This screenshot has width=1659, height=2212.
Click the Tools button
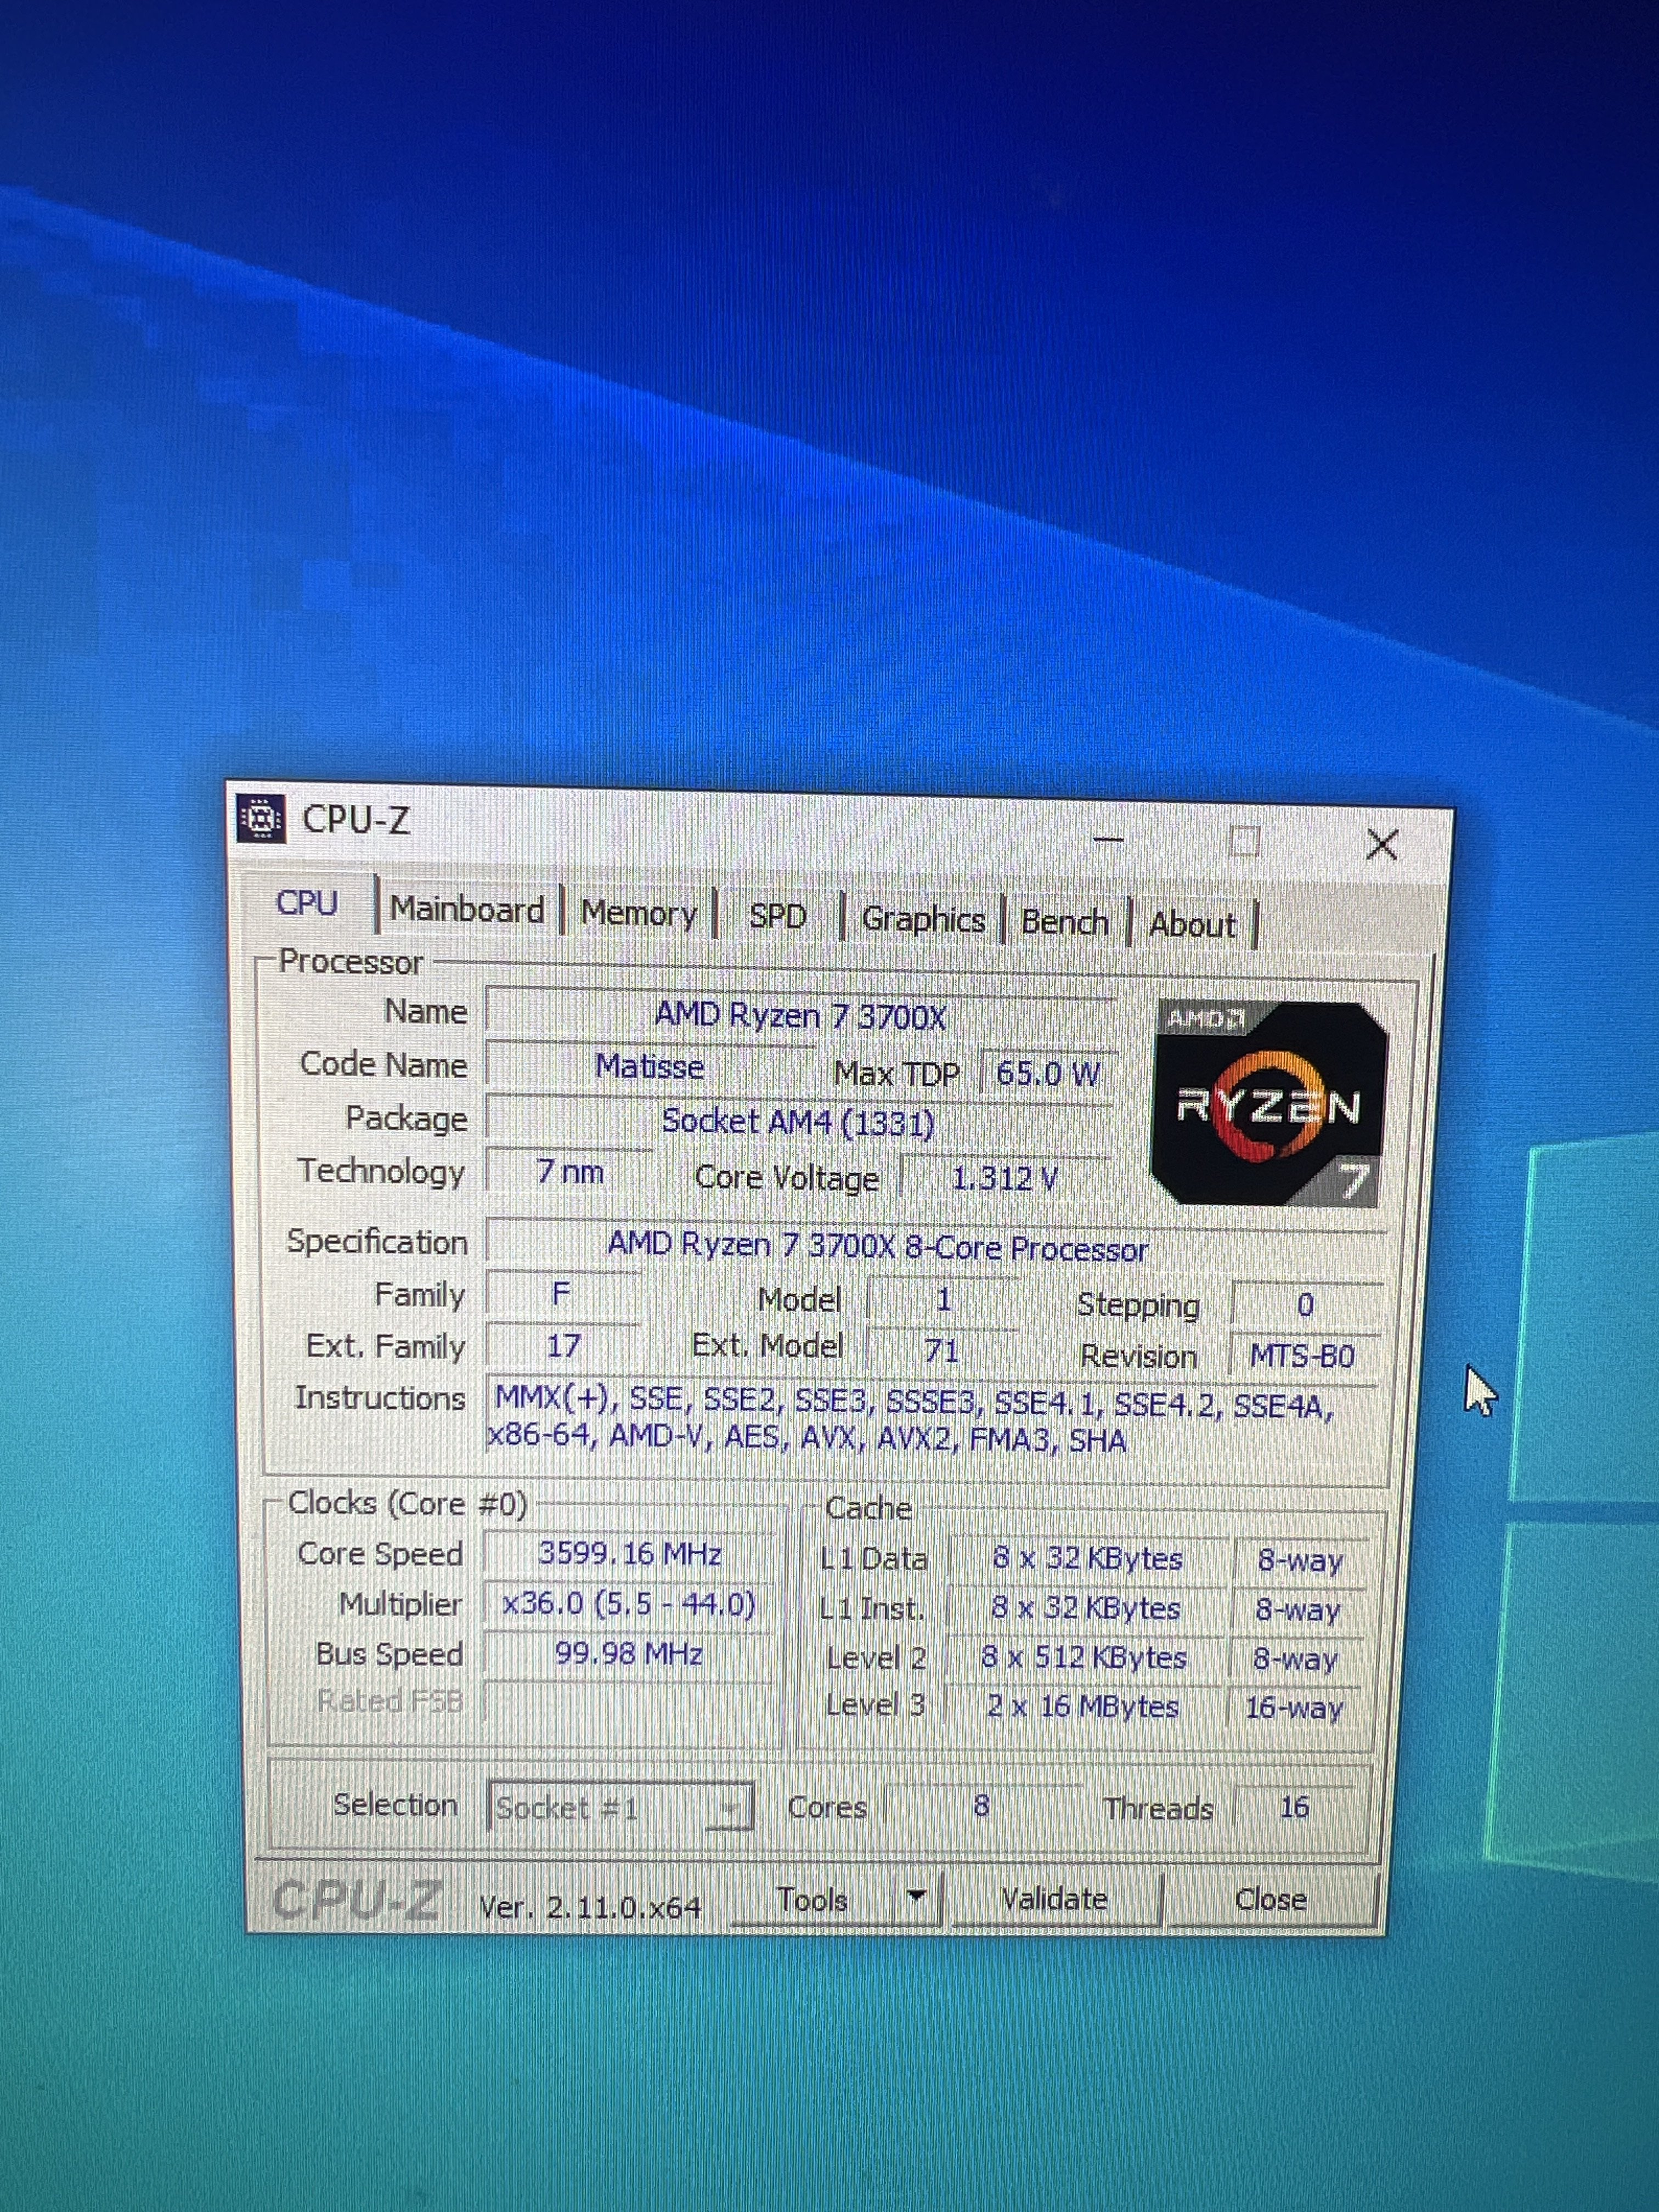tap(812, 1899)
